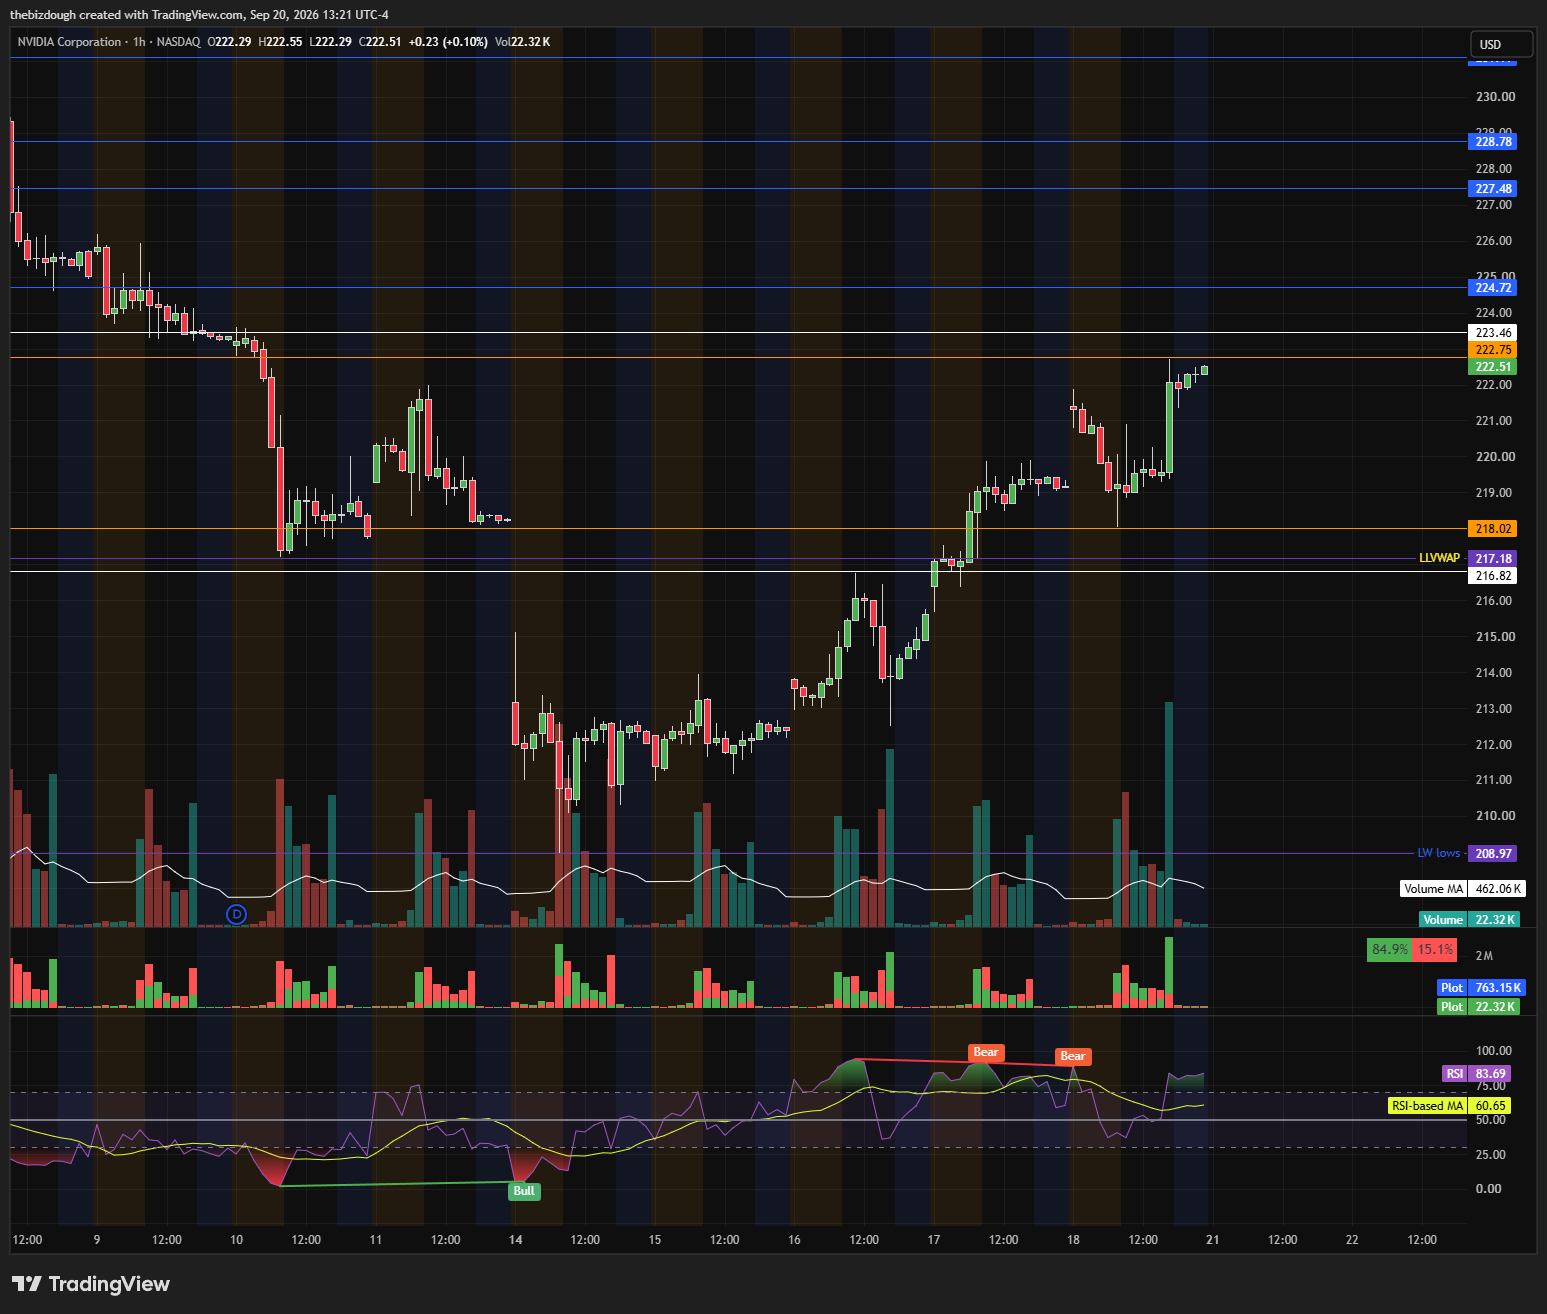Select the 228.78 price level label
This screenshot has height=1314, width=1547.
[1493, 142]
